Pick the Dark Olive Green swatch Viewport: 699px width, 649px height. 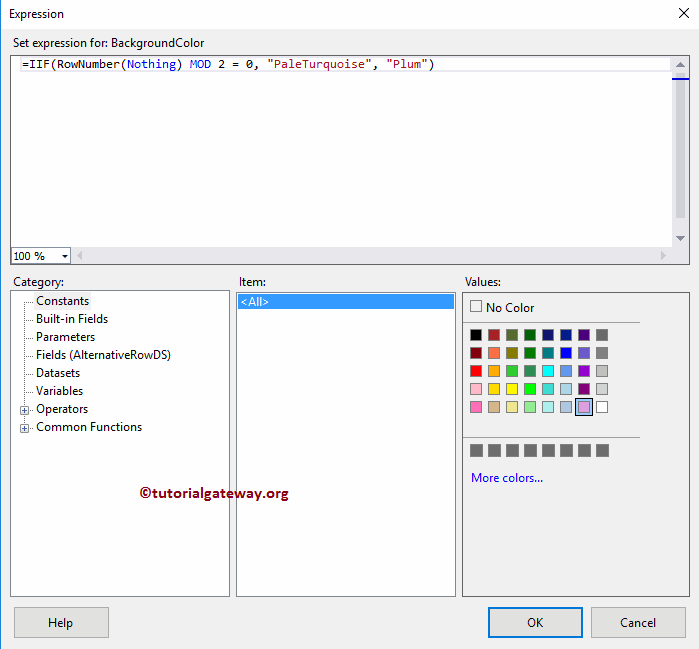pos(512,335)
